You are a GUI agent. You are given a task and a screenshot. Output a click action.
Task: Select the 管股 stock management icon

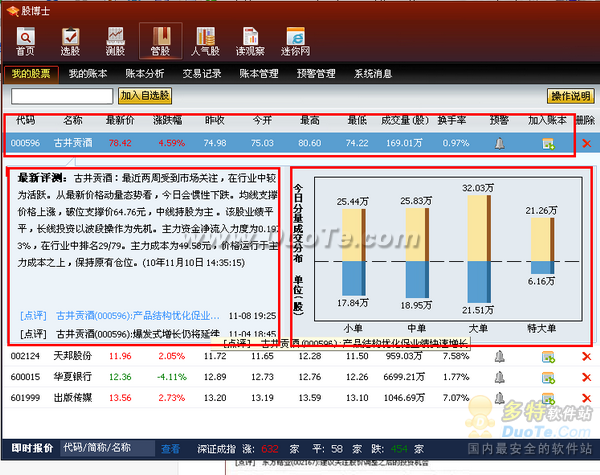(160, 41)
